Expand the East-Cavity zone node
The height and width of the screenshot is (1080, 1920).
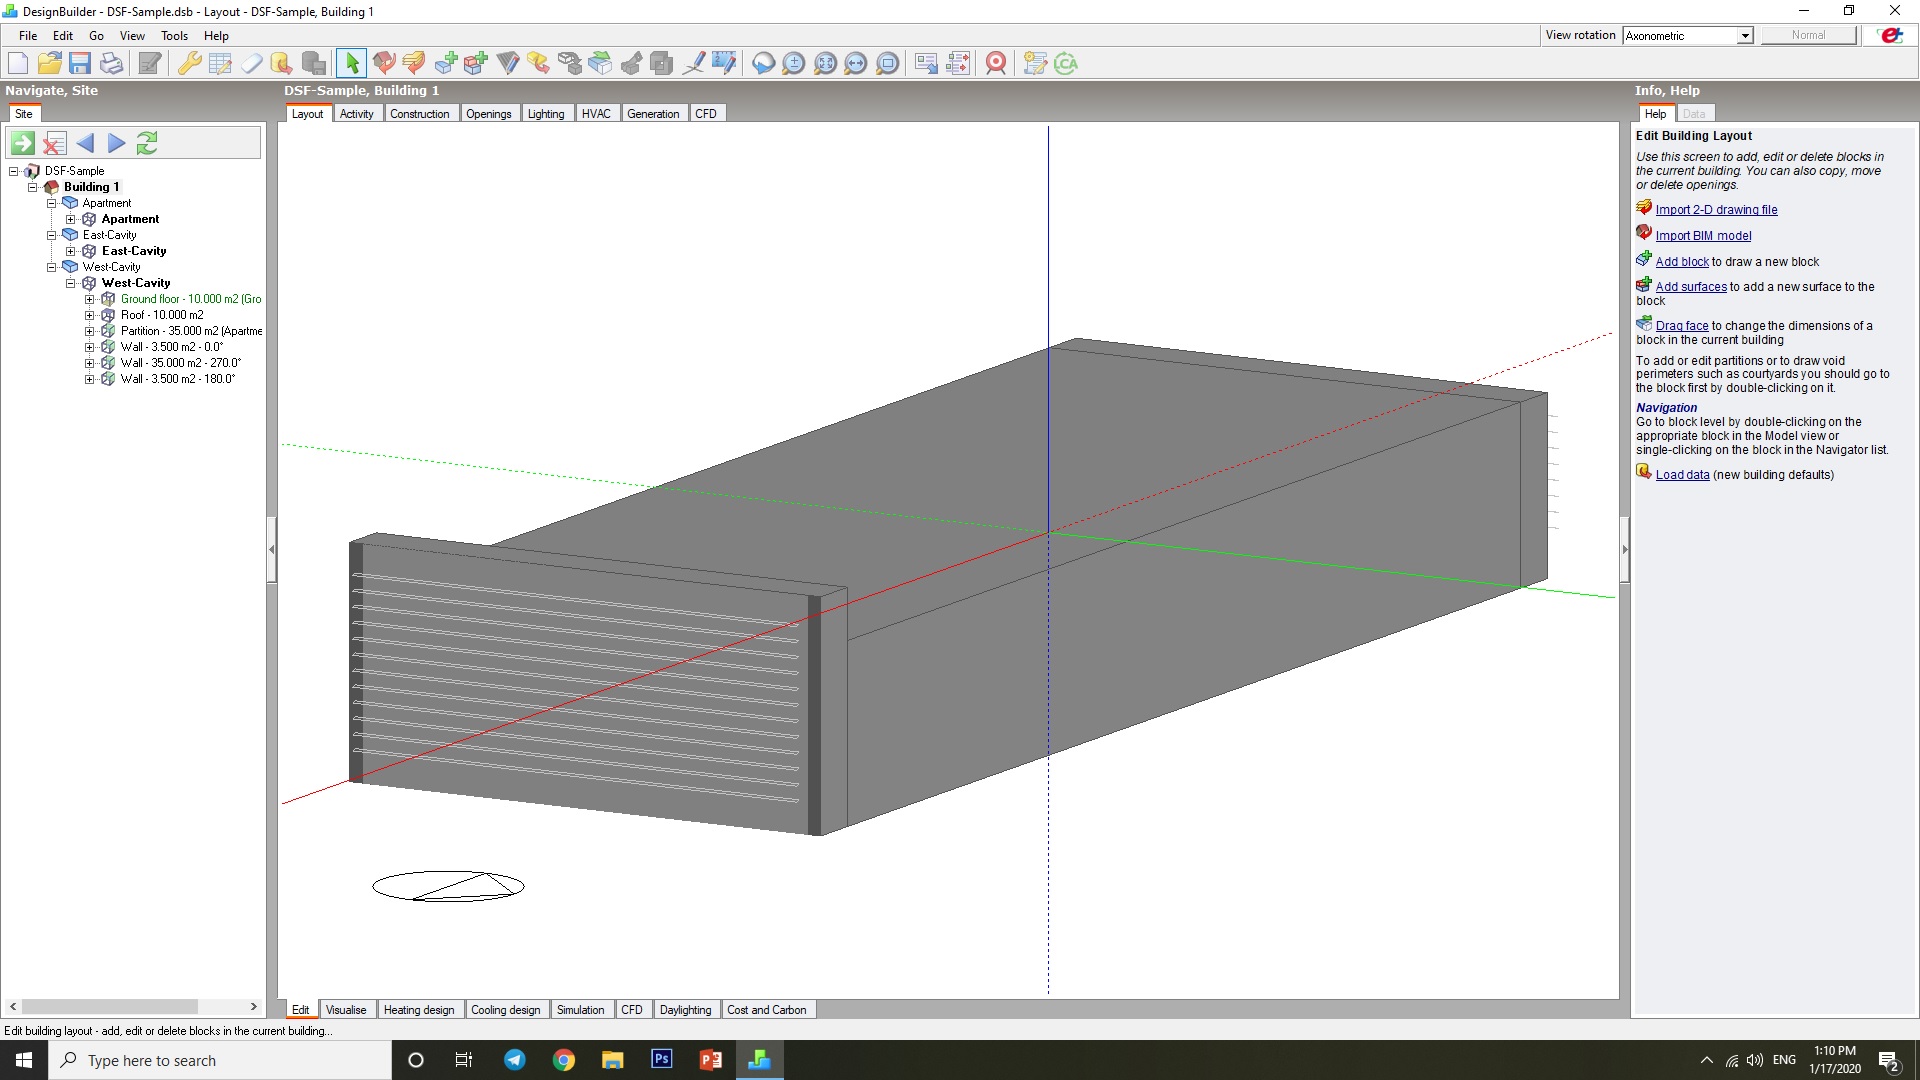click(71, 251)
